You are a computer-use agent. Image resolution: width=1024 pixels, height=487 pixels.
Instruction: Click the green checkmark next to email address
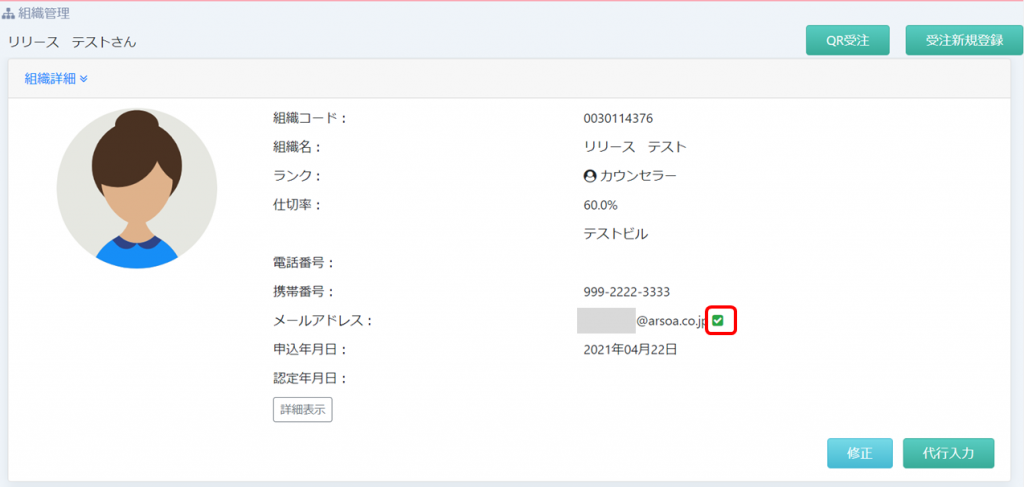point(718,321)
